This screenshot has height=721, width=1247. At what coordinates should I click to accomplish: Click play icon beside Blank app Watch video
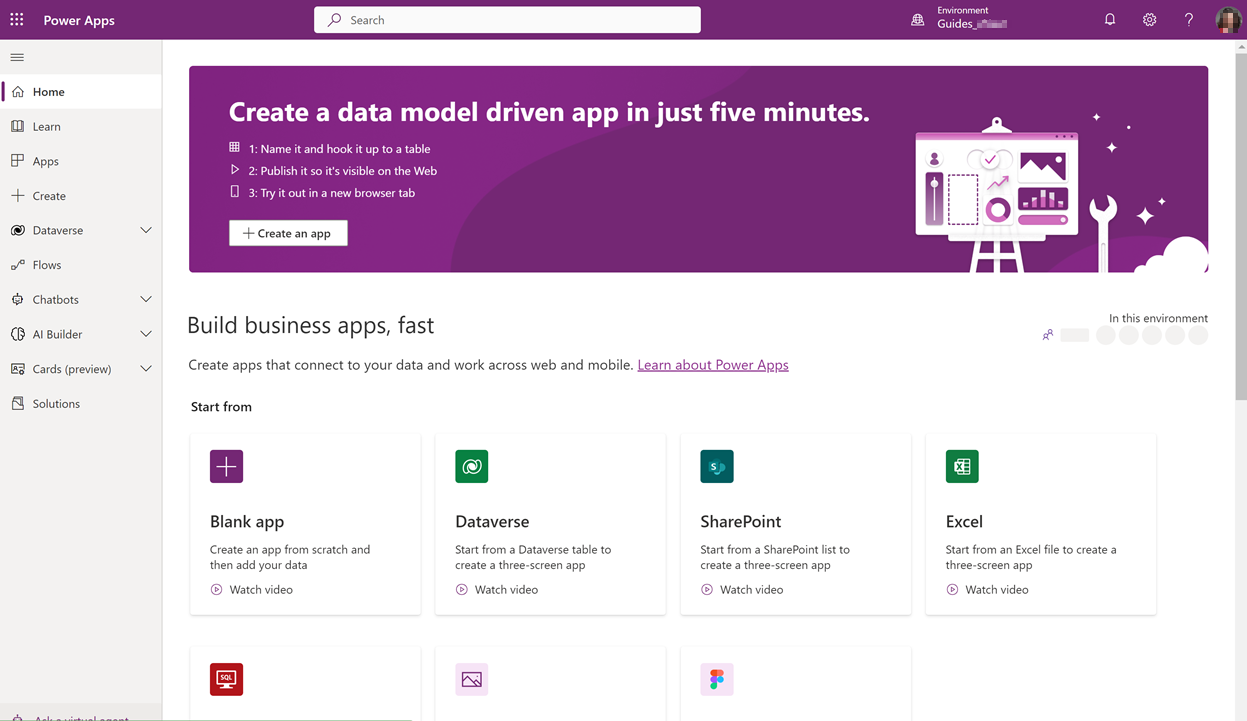tap(216, 590)
